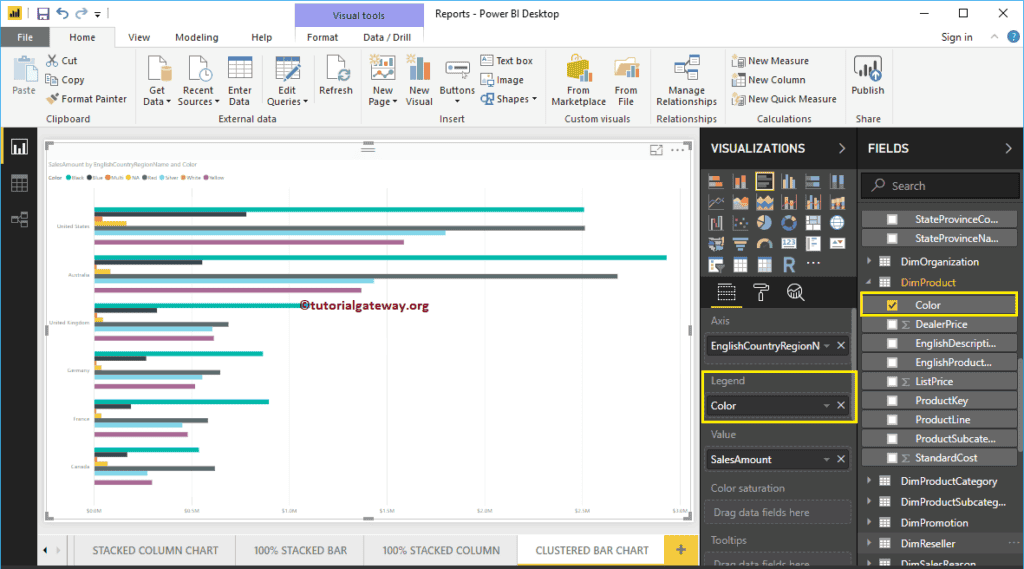
Task: Check the EnglishProduct... field checkbox
Action: 892,362
